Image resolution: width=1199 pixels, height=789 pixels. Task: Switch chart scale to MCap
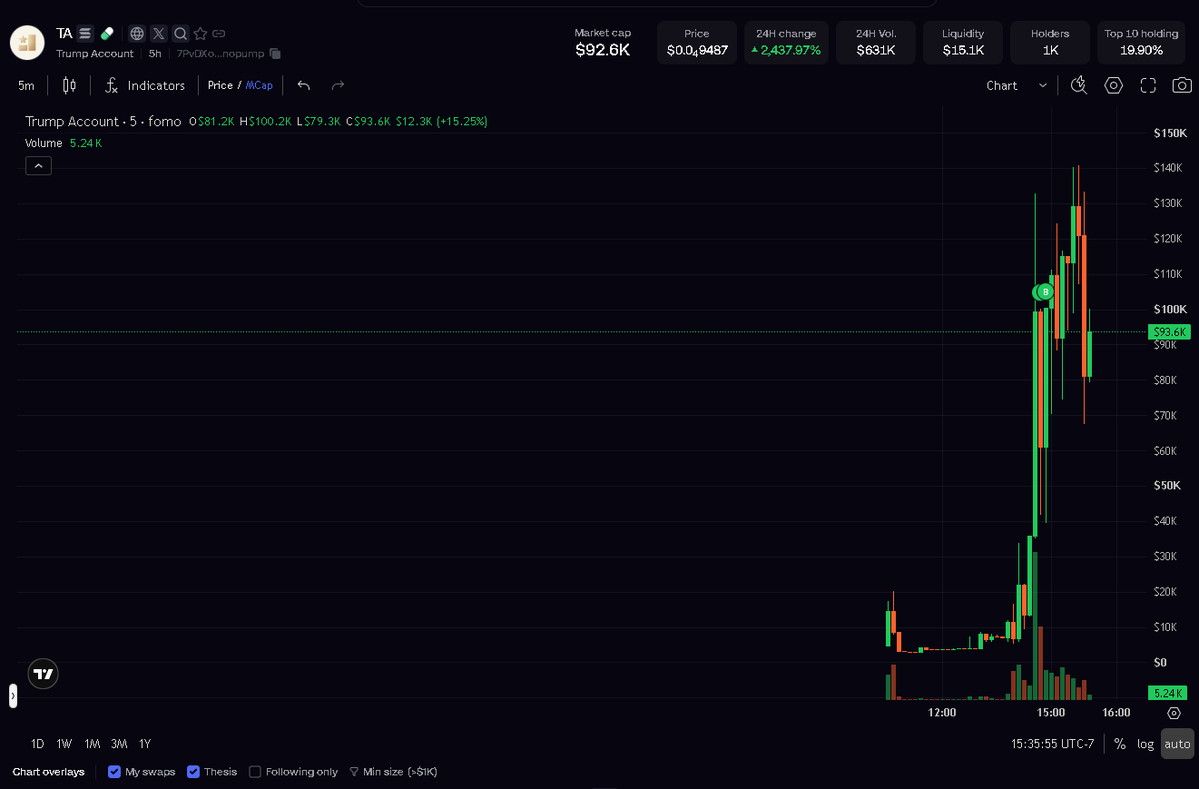[259, 86]
